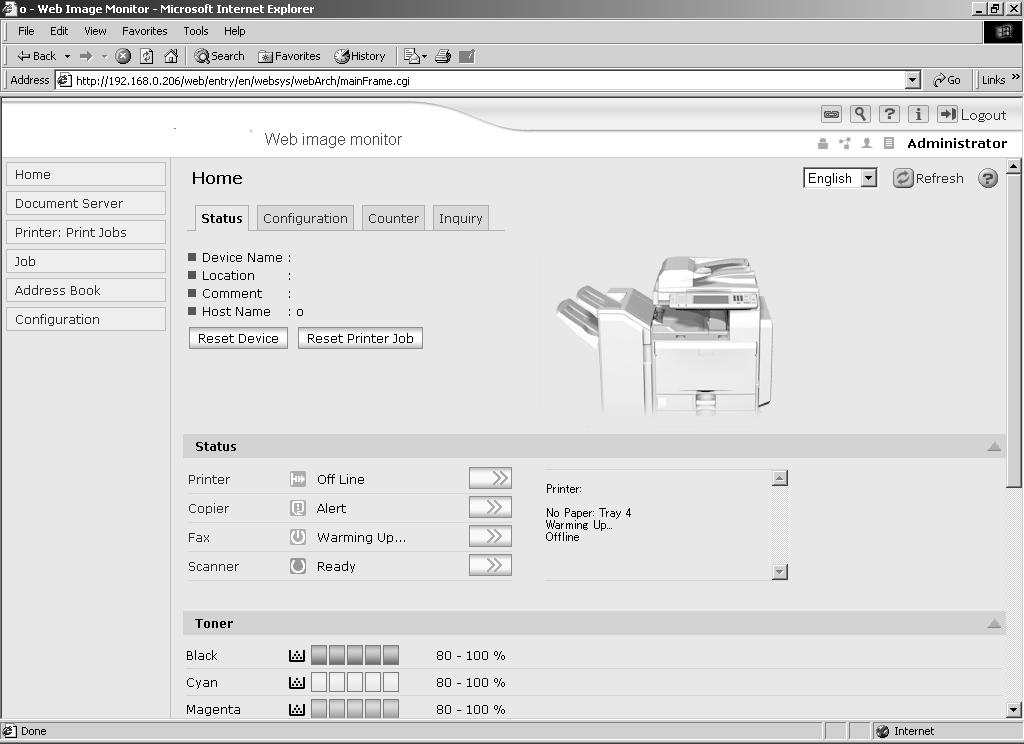Click the Go button beside address bar
Viewport: 1024px width, 744px height.
[x=947, y=80]
